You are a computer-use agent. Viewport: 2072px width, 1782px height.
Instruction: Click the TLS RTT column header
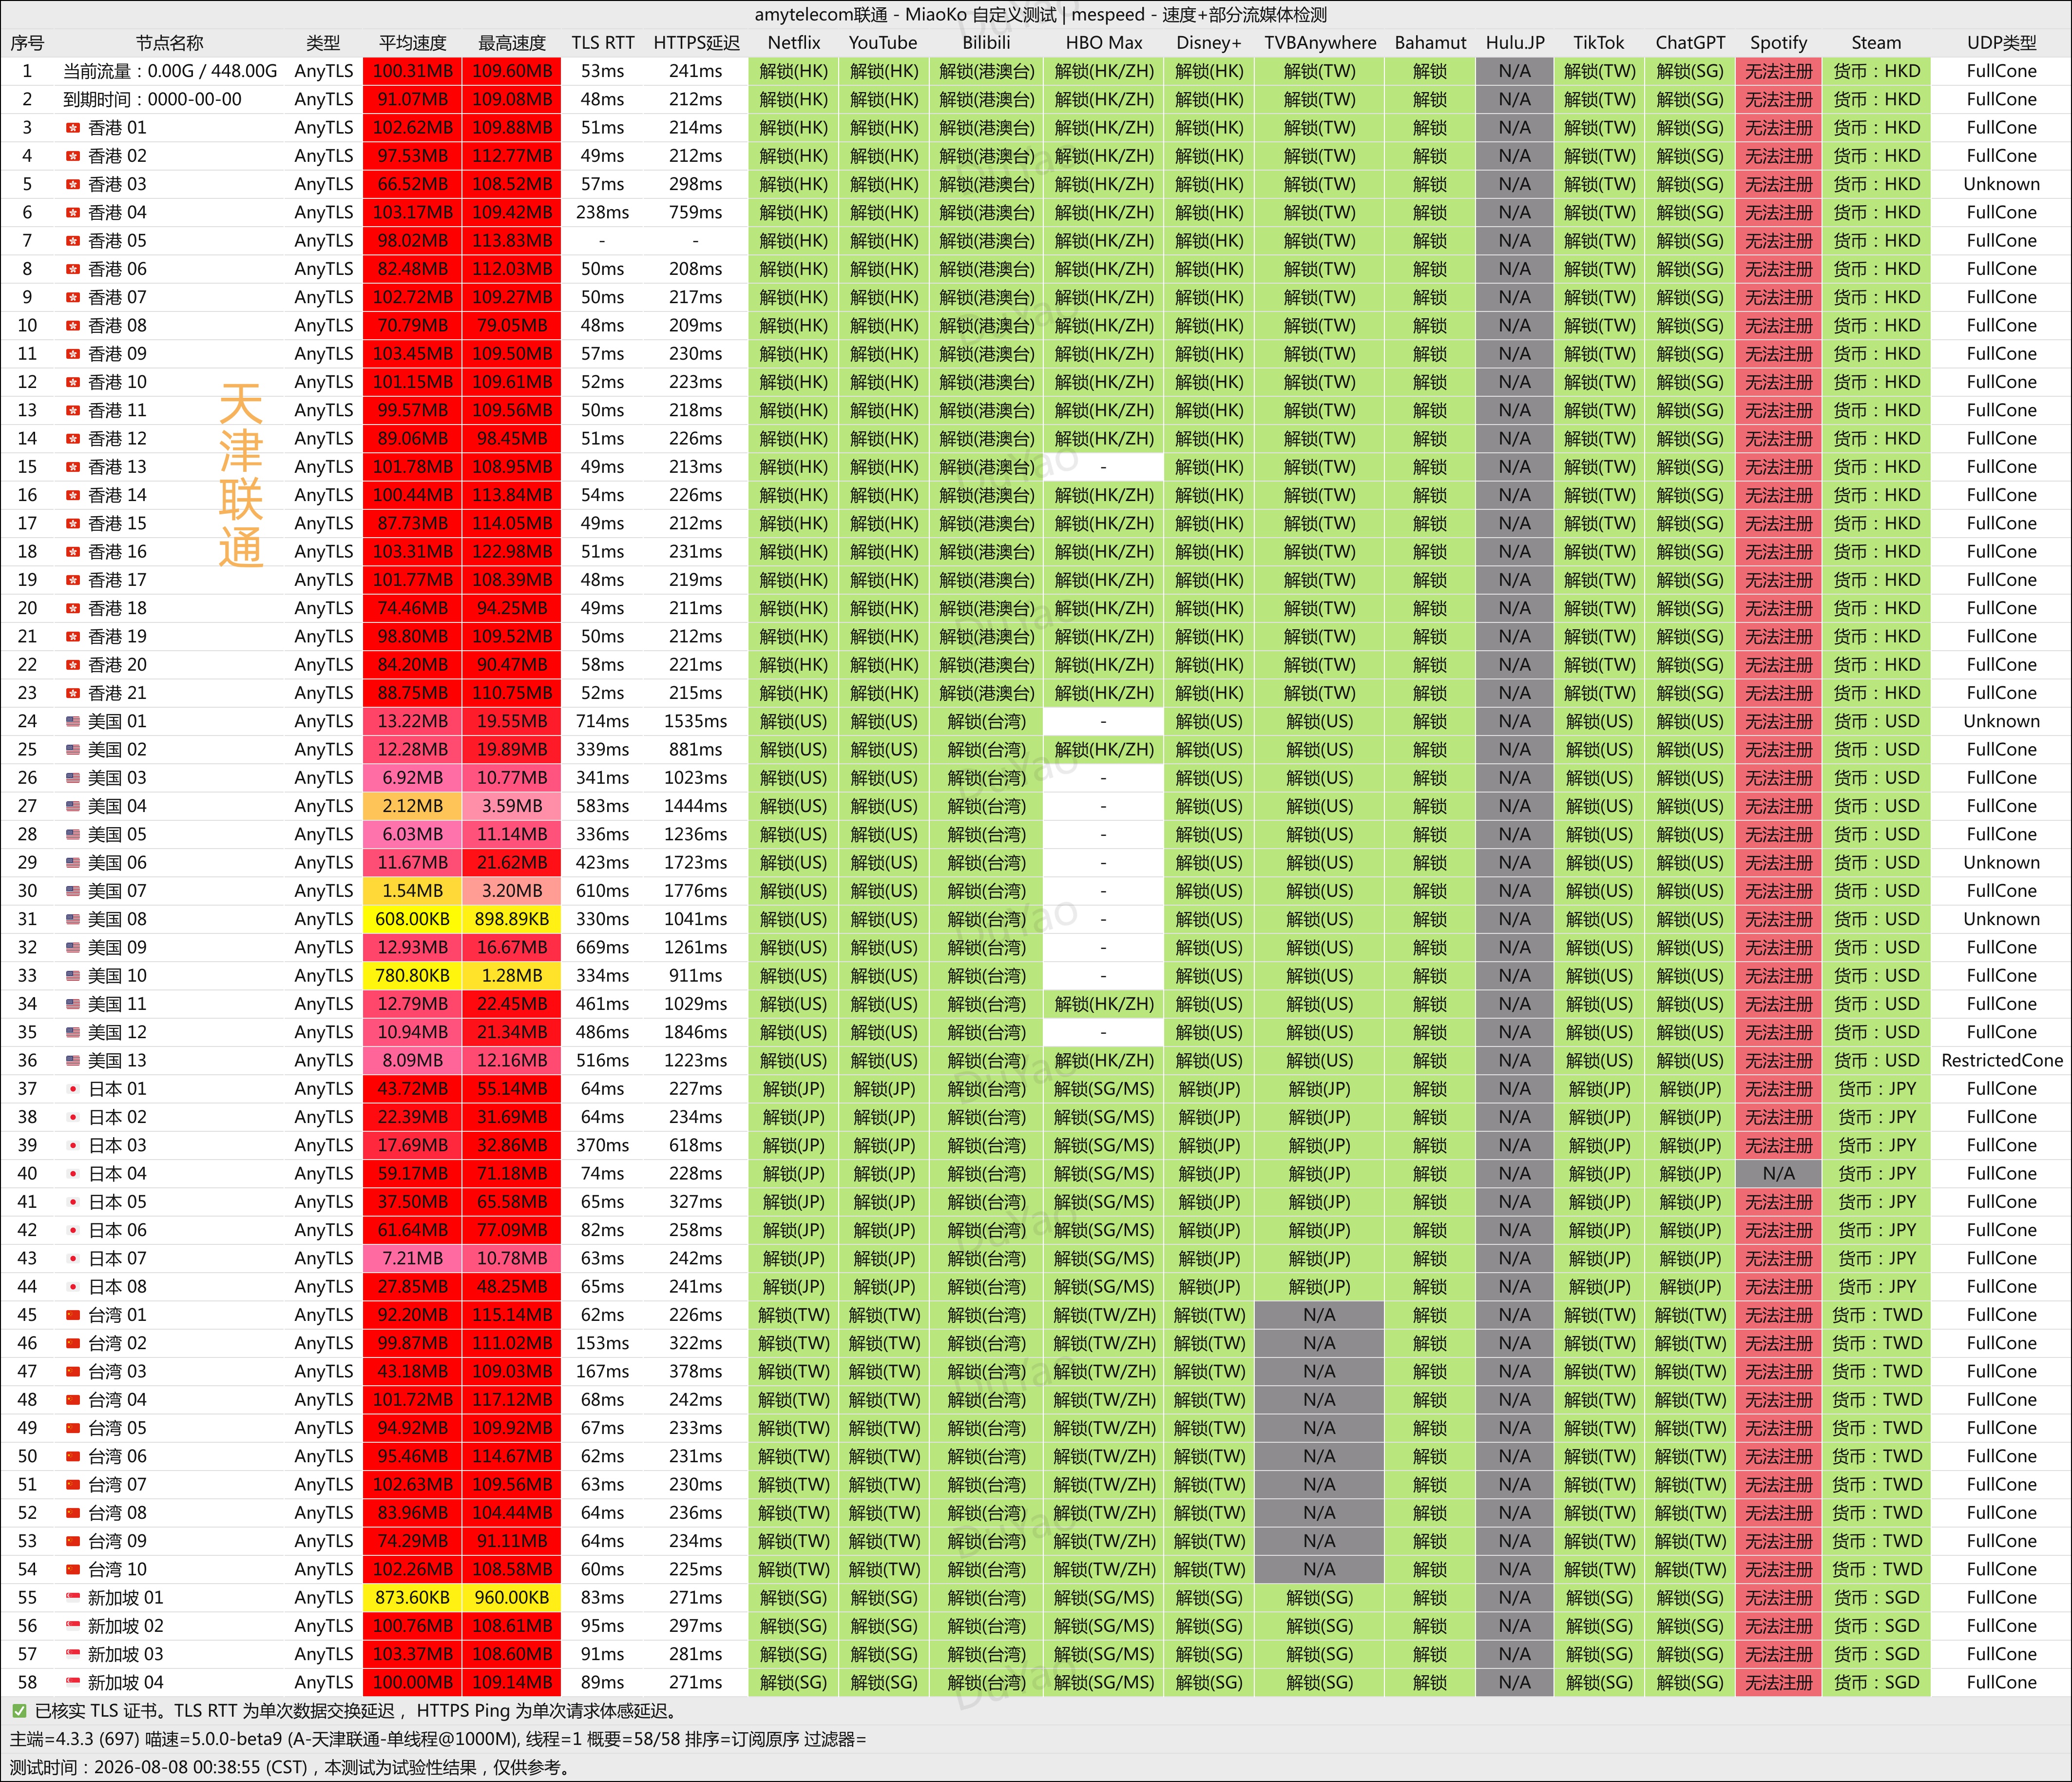coord(603,43)
